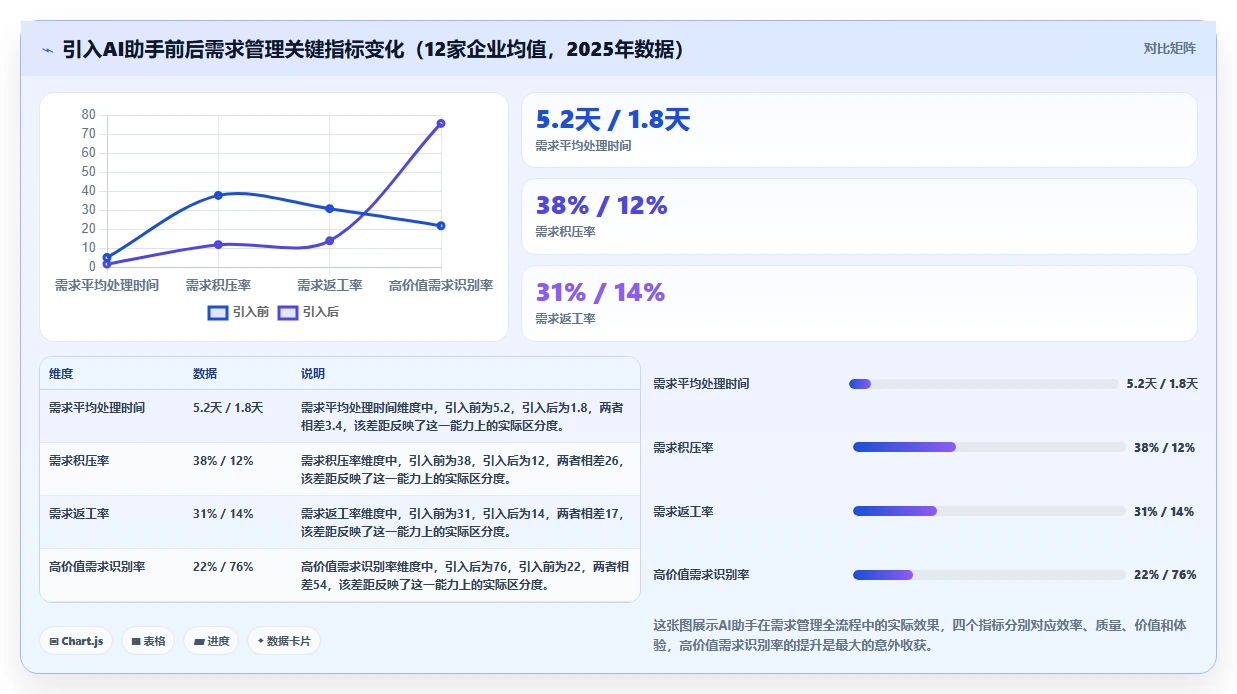
Task: Click the 5.2天 / 1.8天 stat card value
Action: (613, 120)
